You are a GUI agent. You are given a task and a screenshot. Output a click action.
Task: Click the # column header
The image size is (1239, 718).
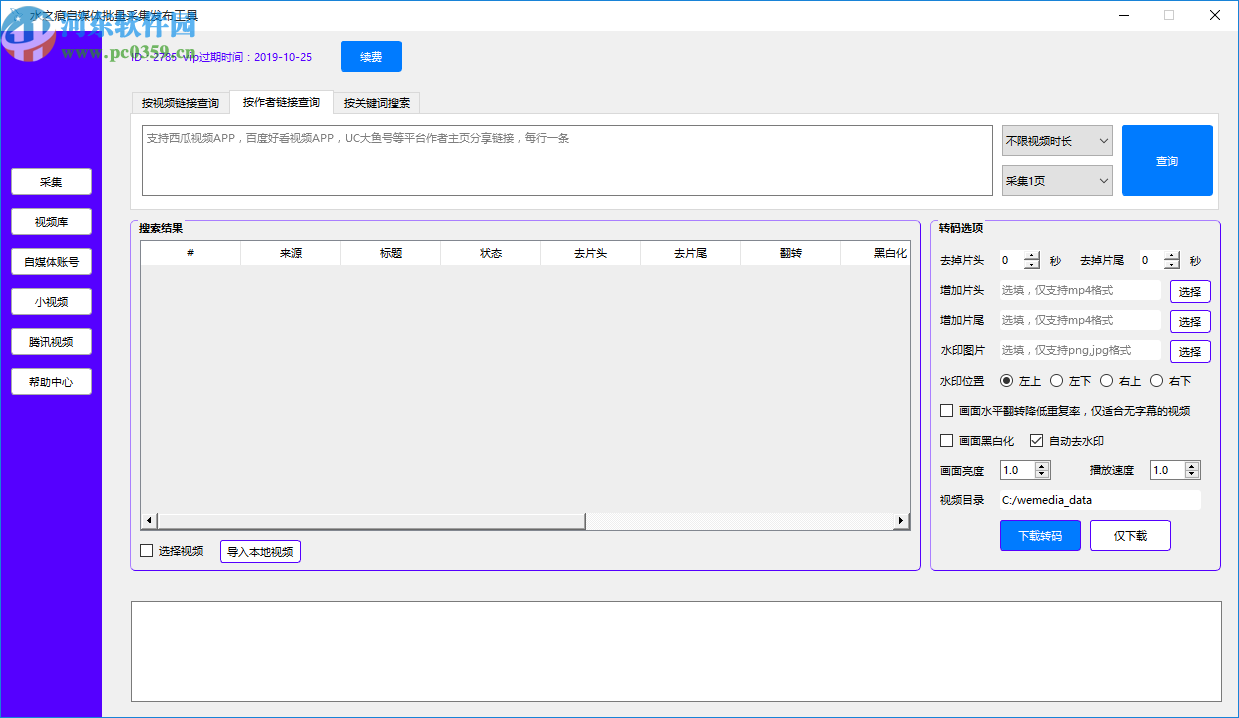tap(191, 254)
